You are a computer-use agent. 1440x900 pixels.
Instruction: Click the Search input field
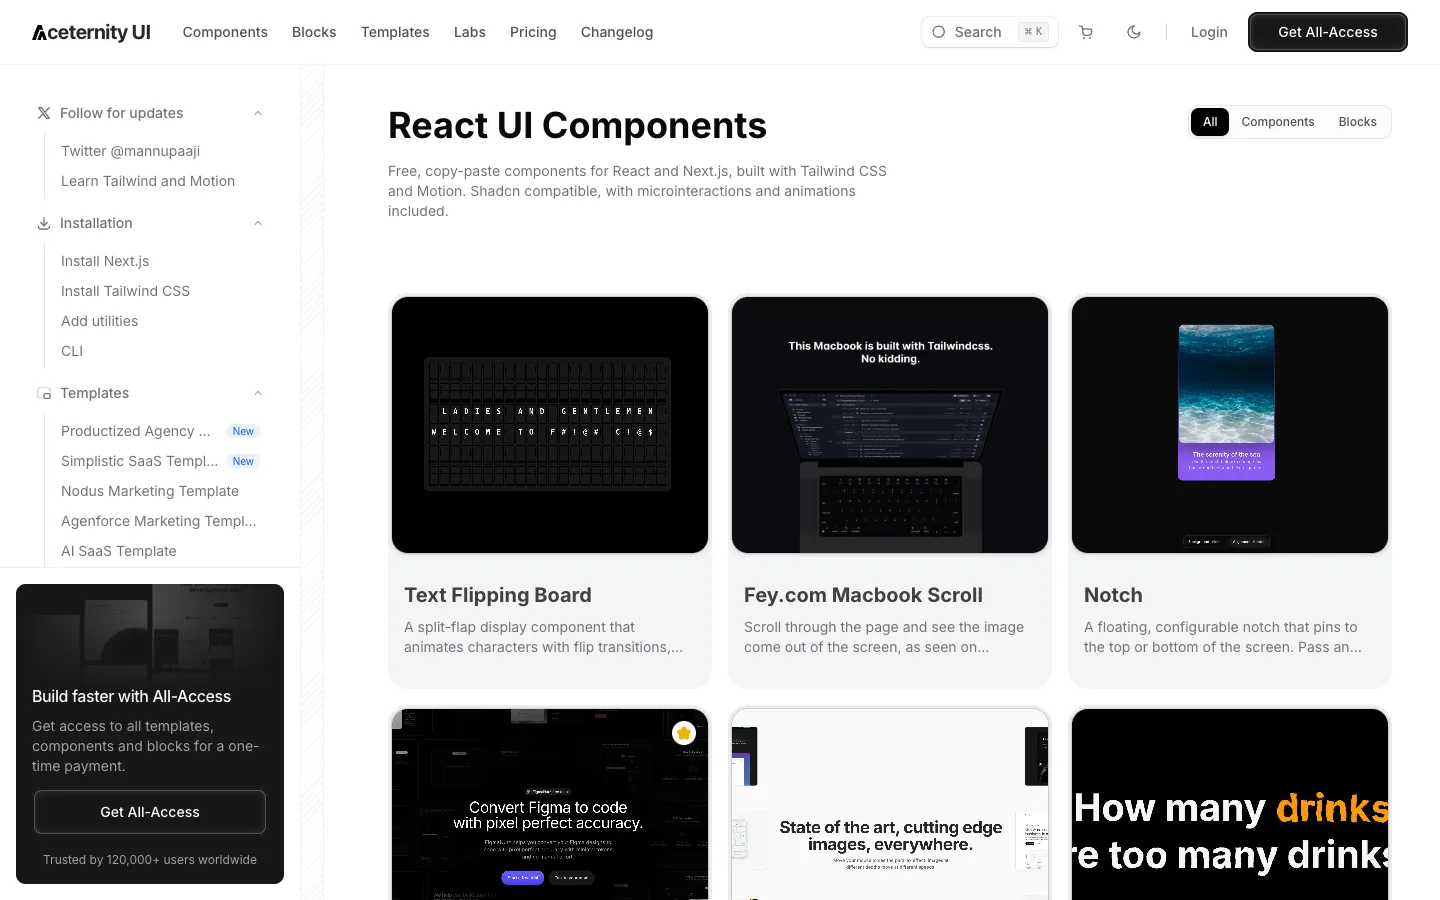[x=990, y=32]
